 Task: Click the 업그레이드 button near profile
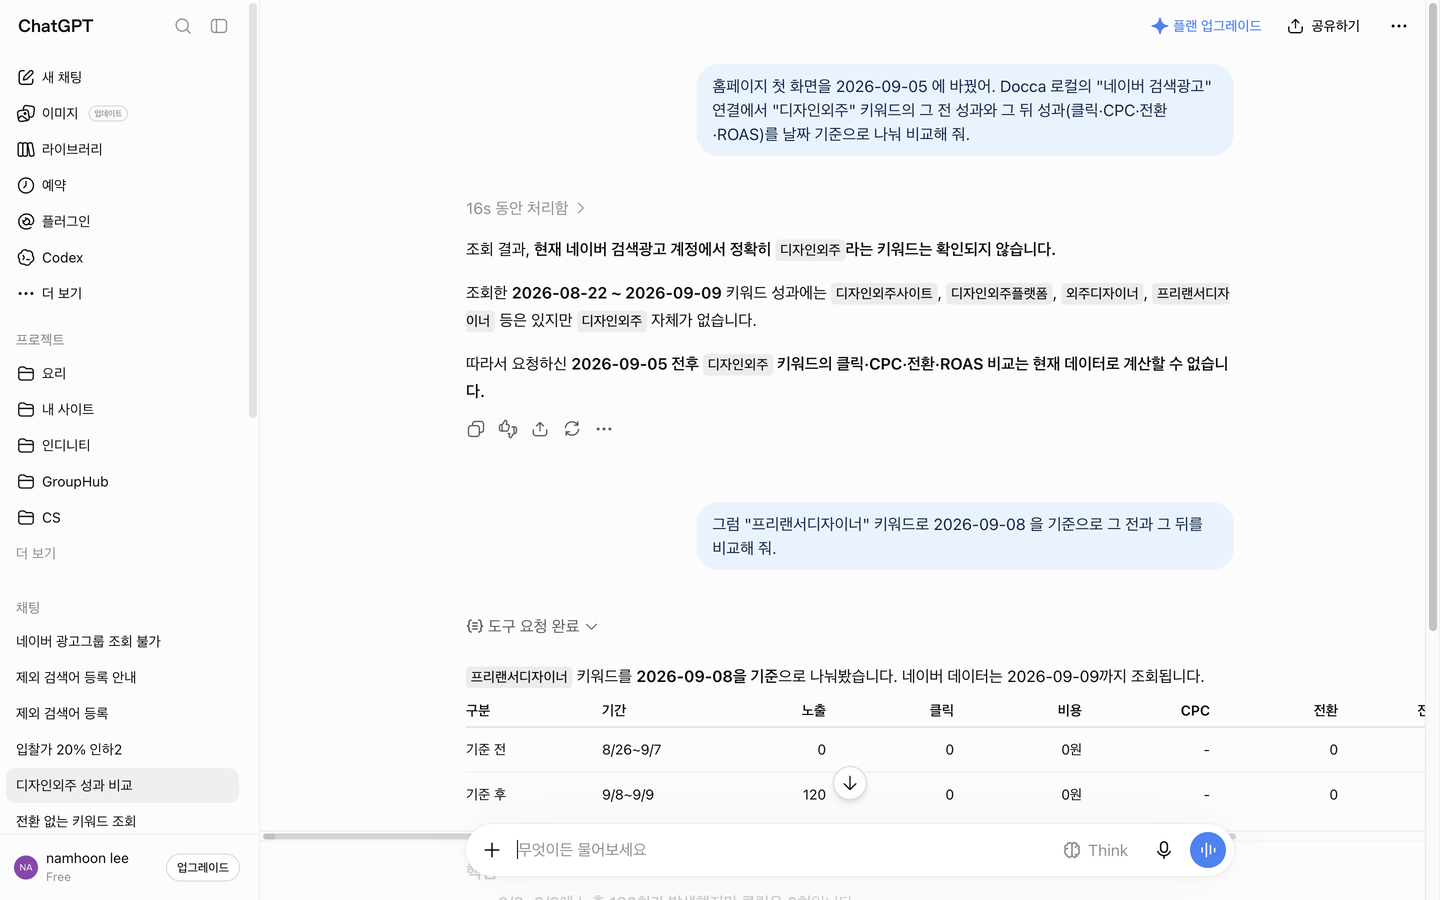(203, 867)
